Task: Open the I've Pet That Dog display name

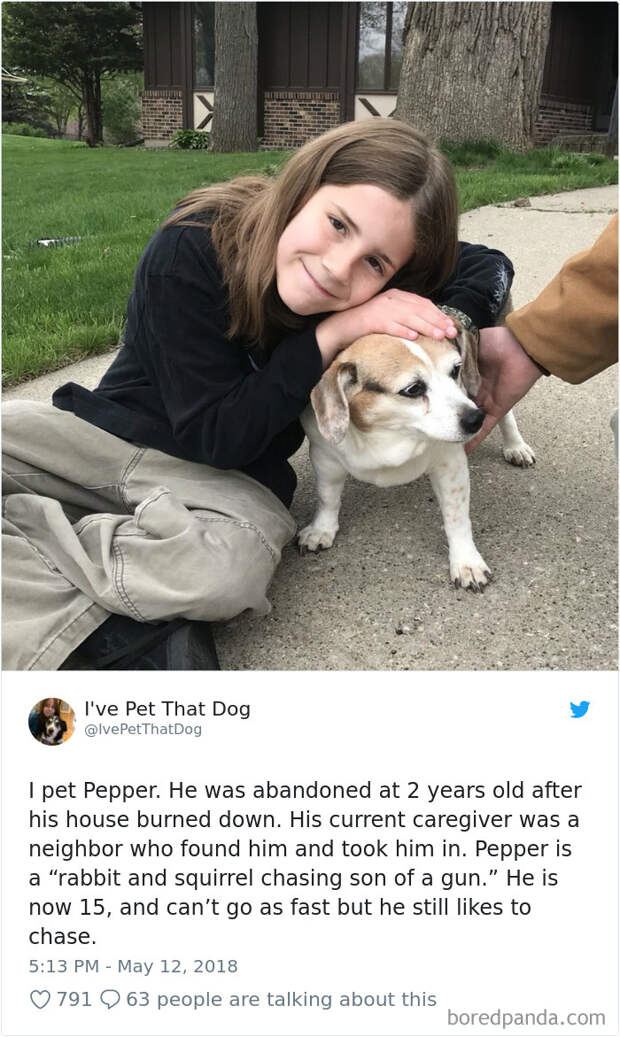Action: click(x=167, y=709)
